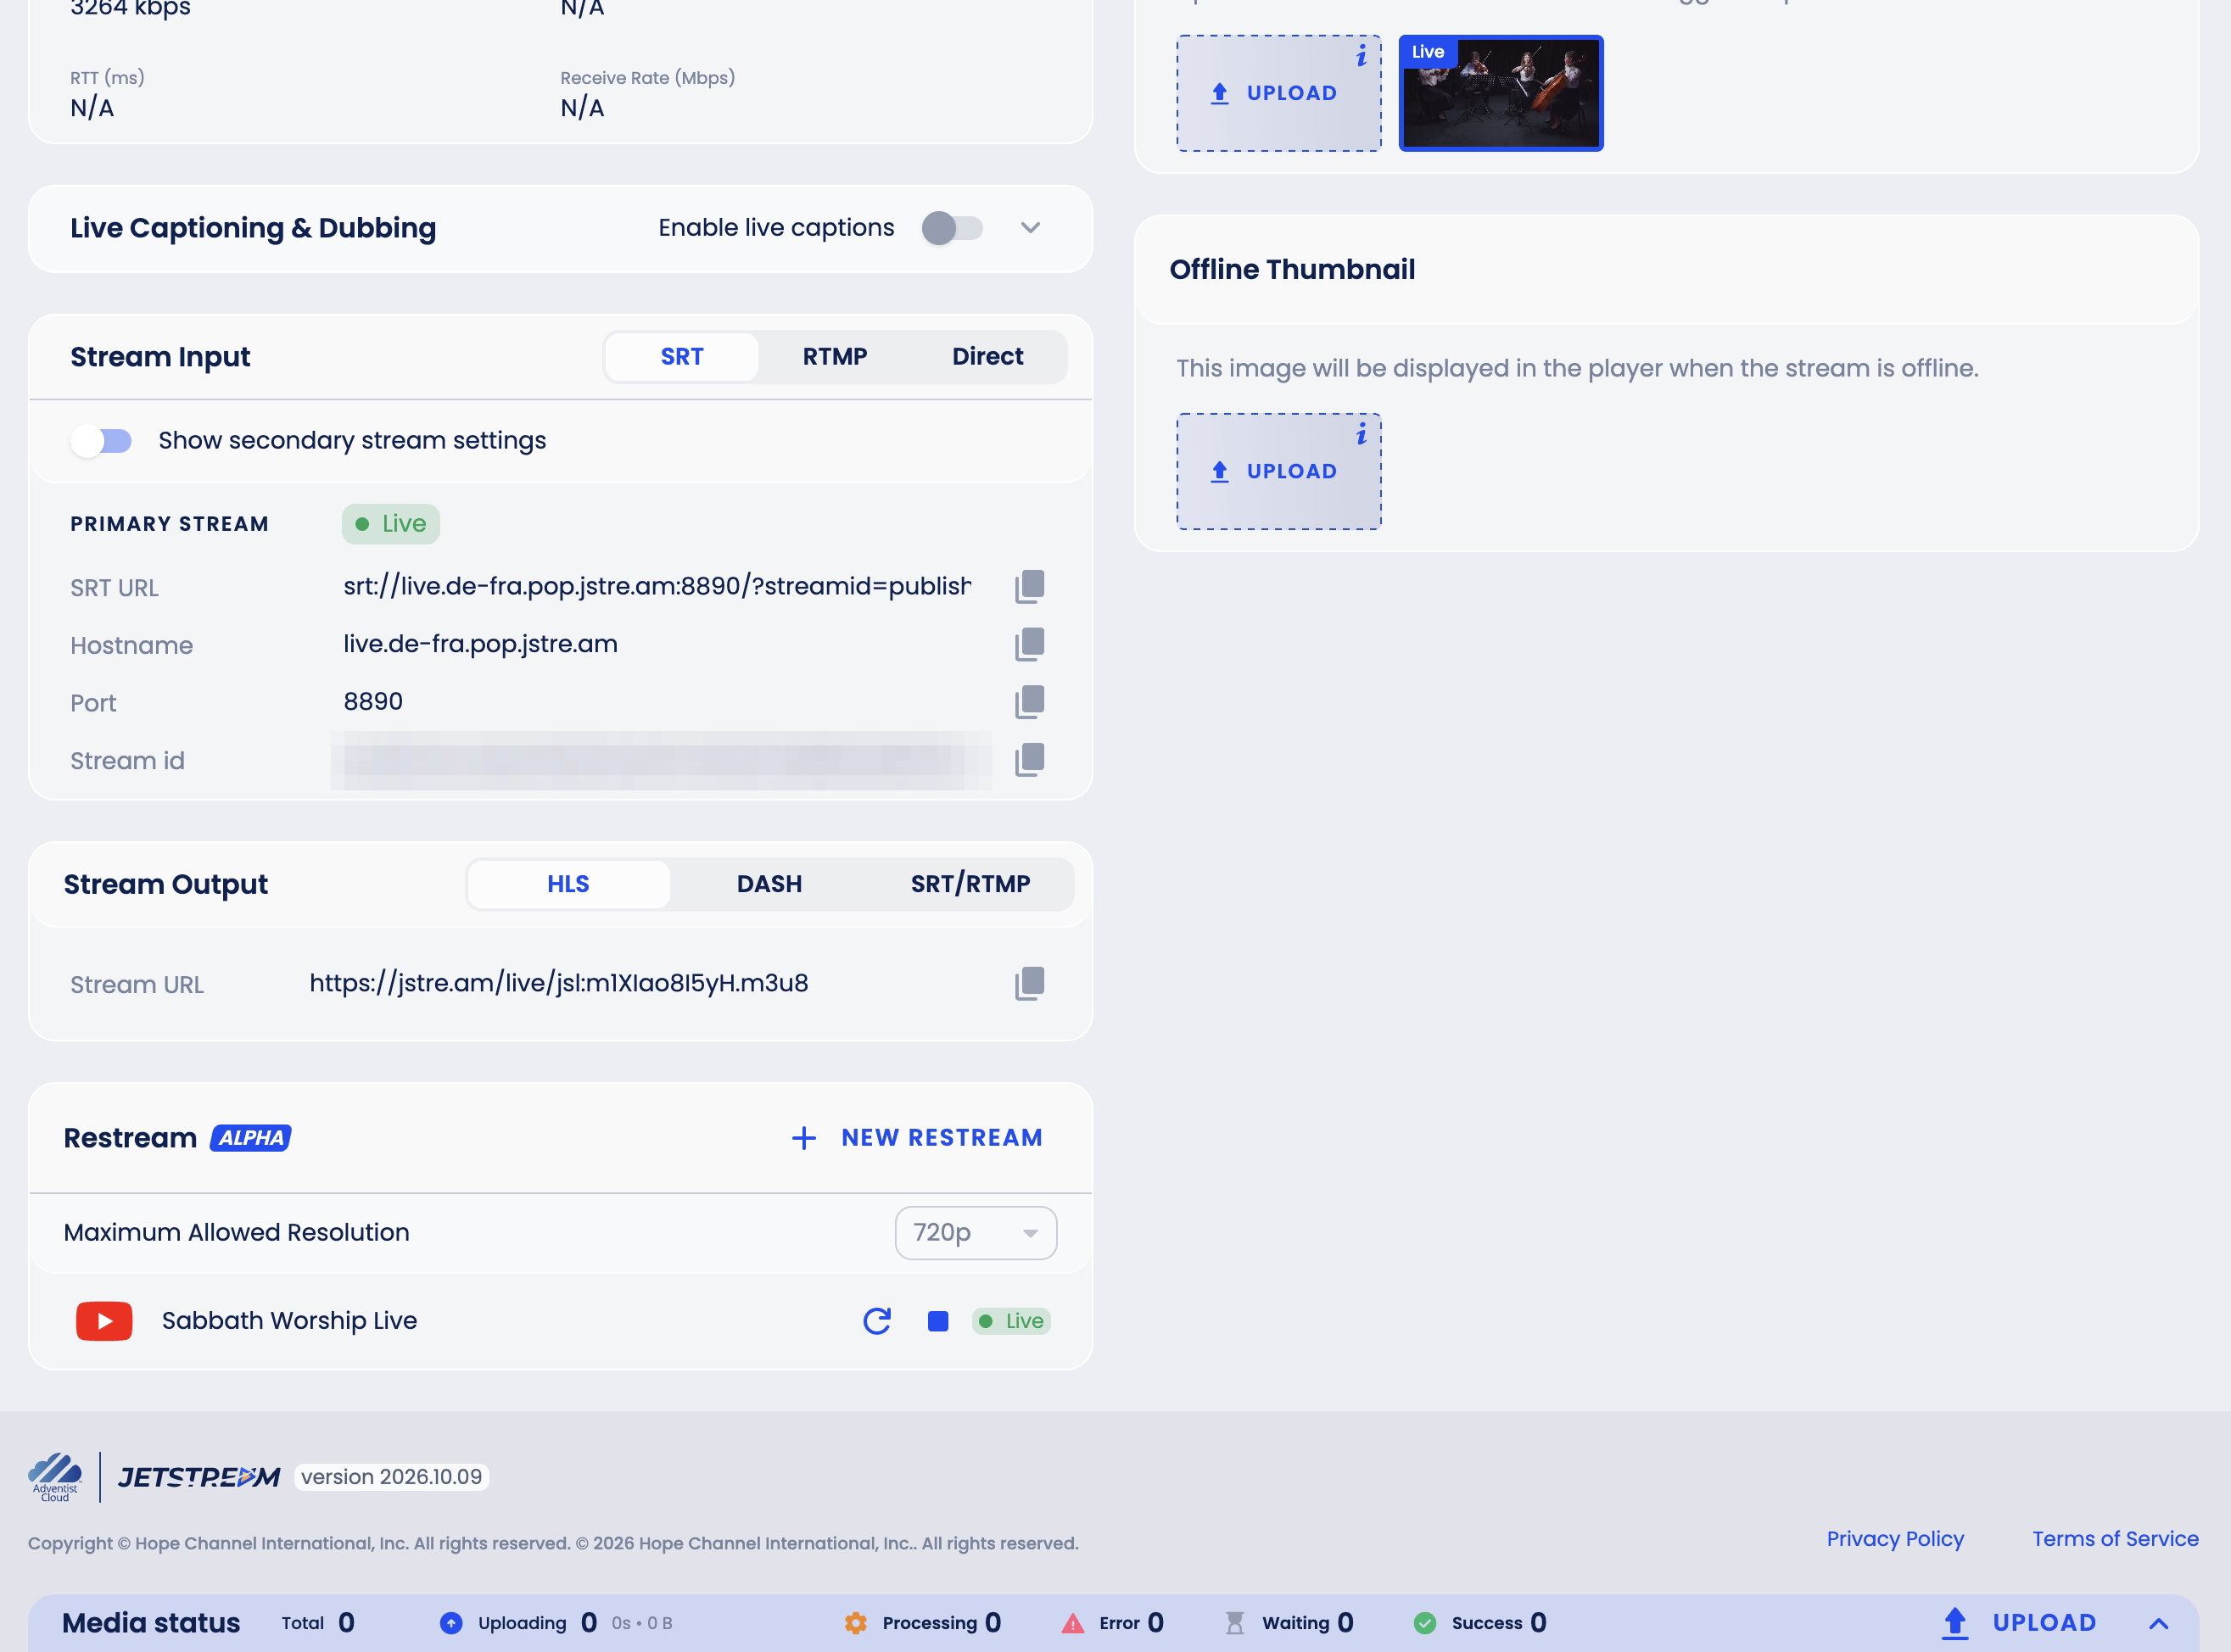
Task: Open info icon on top thumbnail upload box
Action: pos(1361,55)
